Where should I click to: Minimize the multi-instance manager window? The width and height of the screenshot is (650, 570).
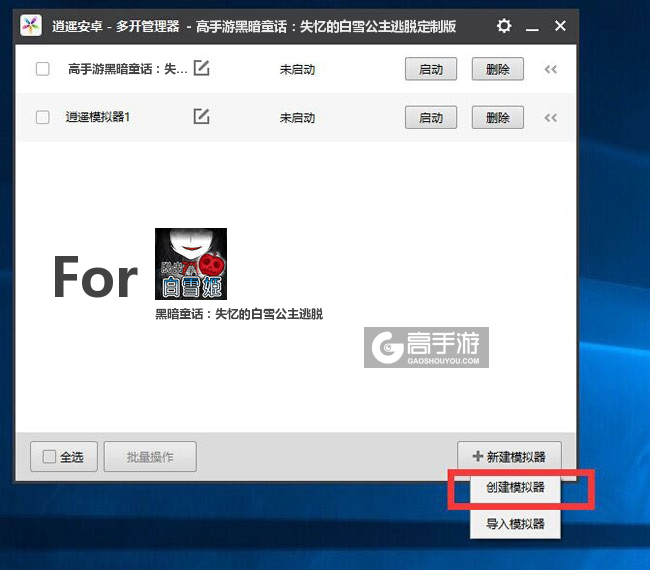tap(533, 26)
